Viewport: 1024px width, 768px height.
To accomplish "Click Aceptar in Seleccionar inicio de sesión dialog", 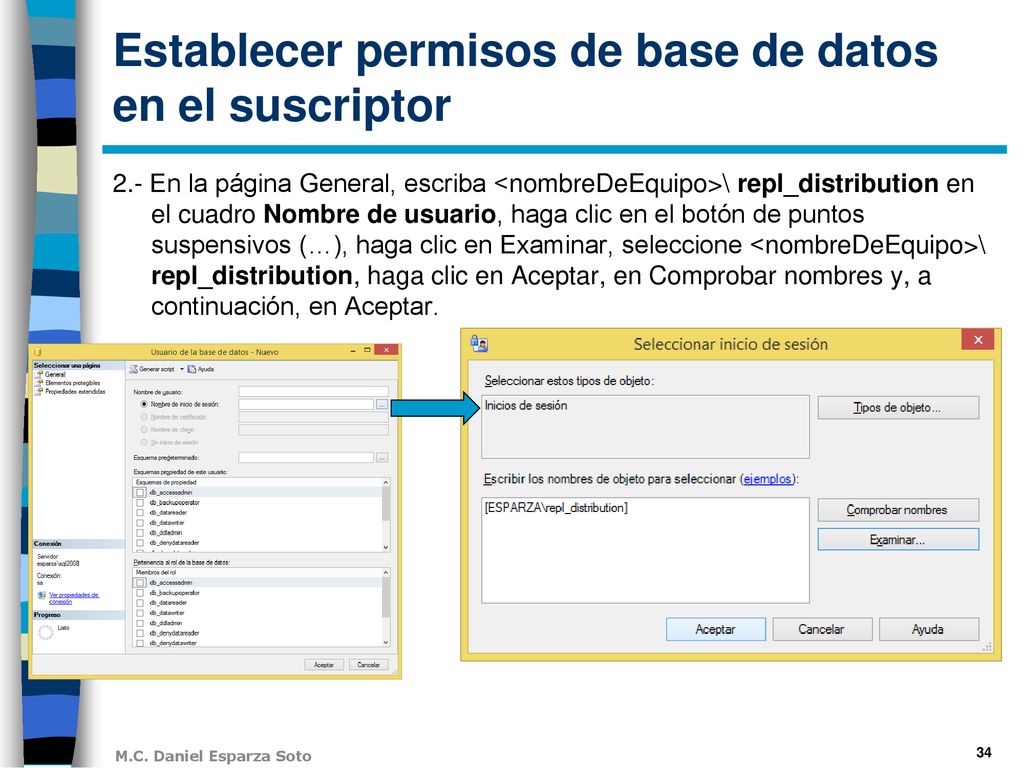I will [716, 630].
